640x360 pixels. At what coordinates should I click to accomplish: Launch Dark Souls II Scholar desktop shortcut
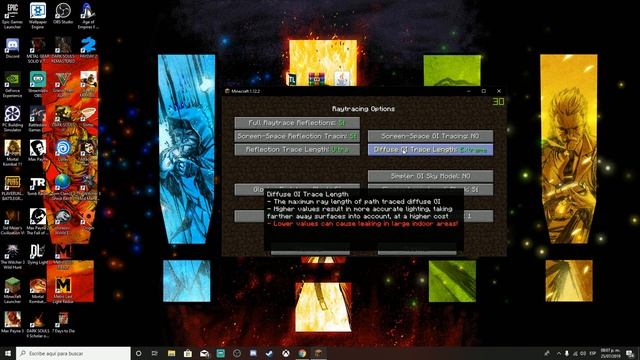coord(38,325)
